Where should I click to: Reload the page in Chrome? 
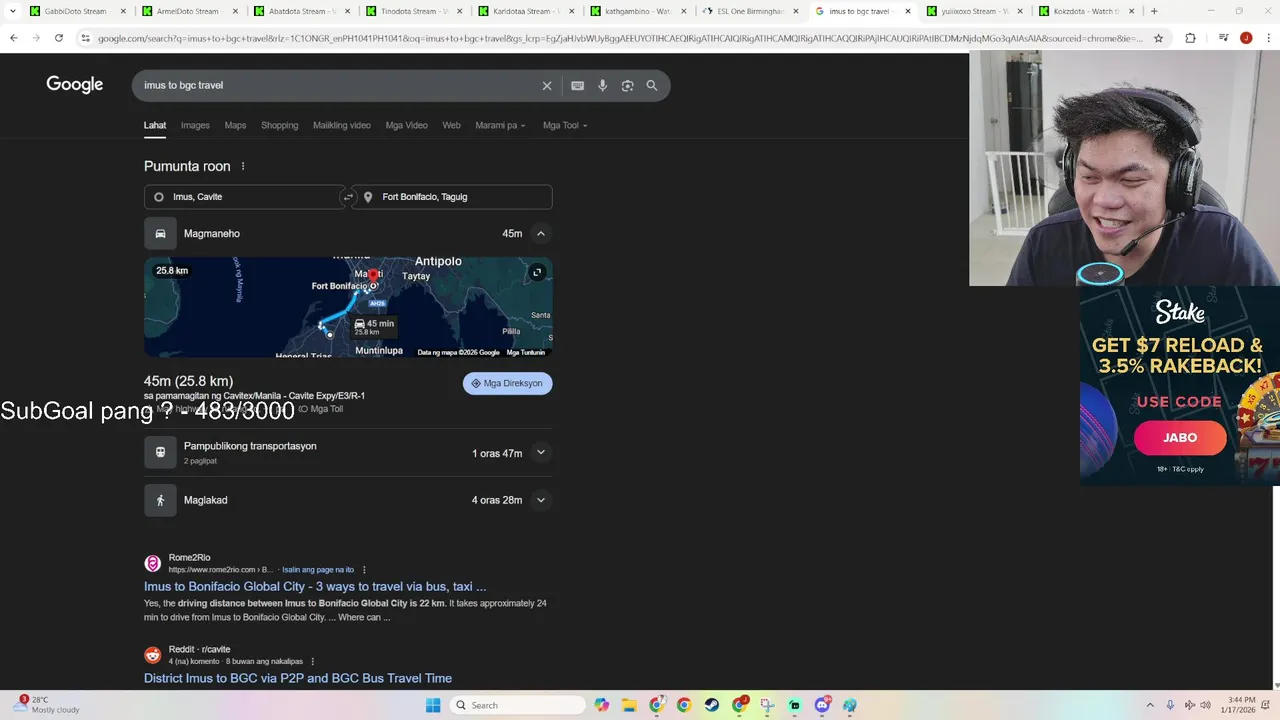[x=59, y=38]
